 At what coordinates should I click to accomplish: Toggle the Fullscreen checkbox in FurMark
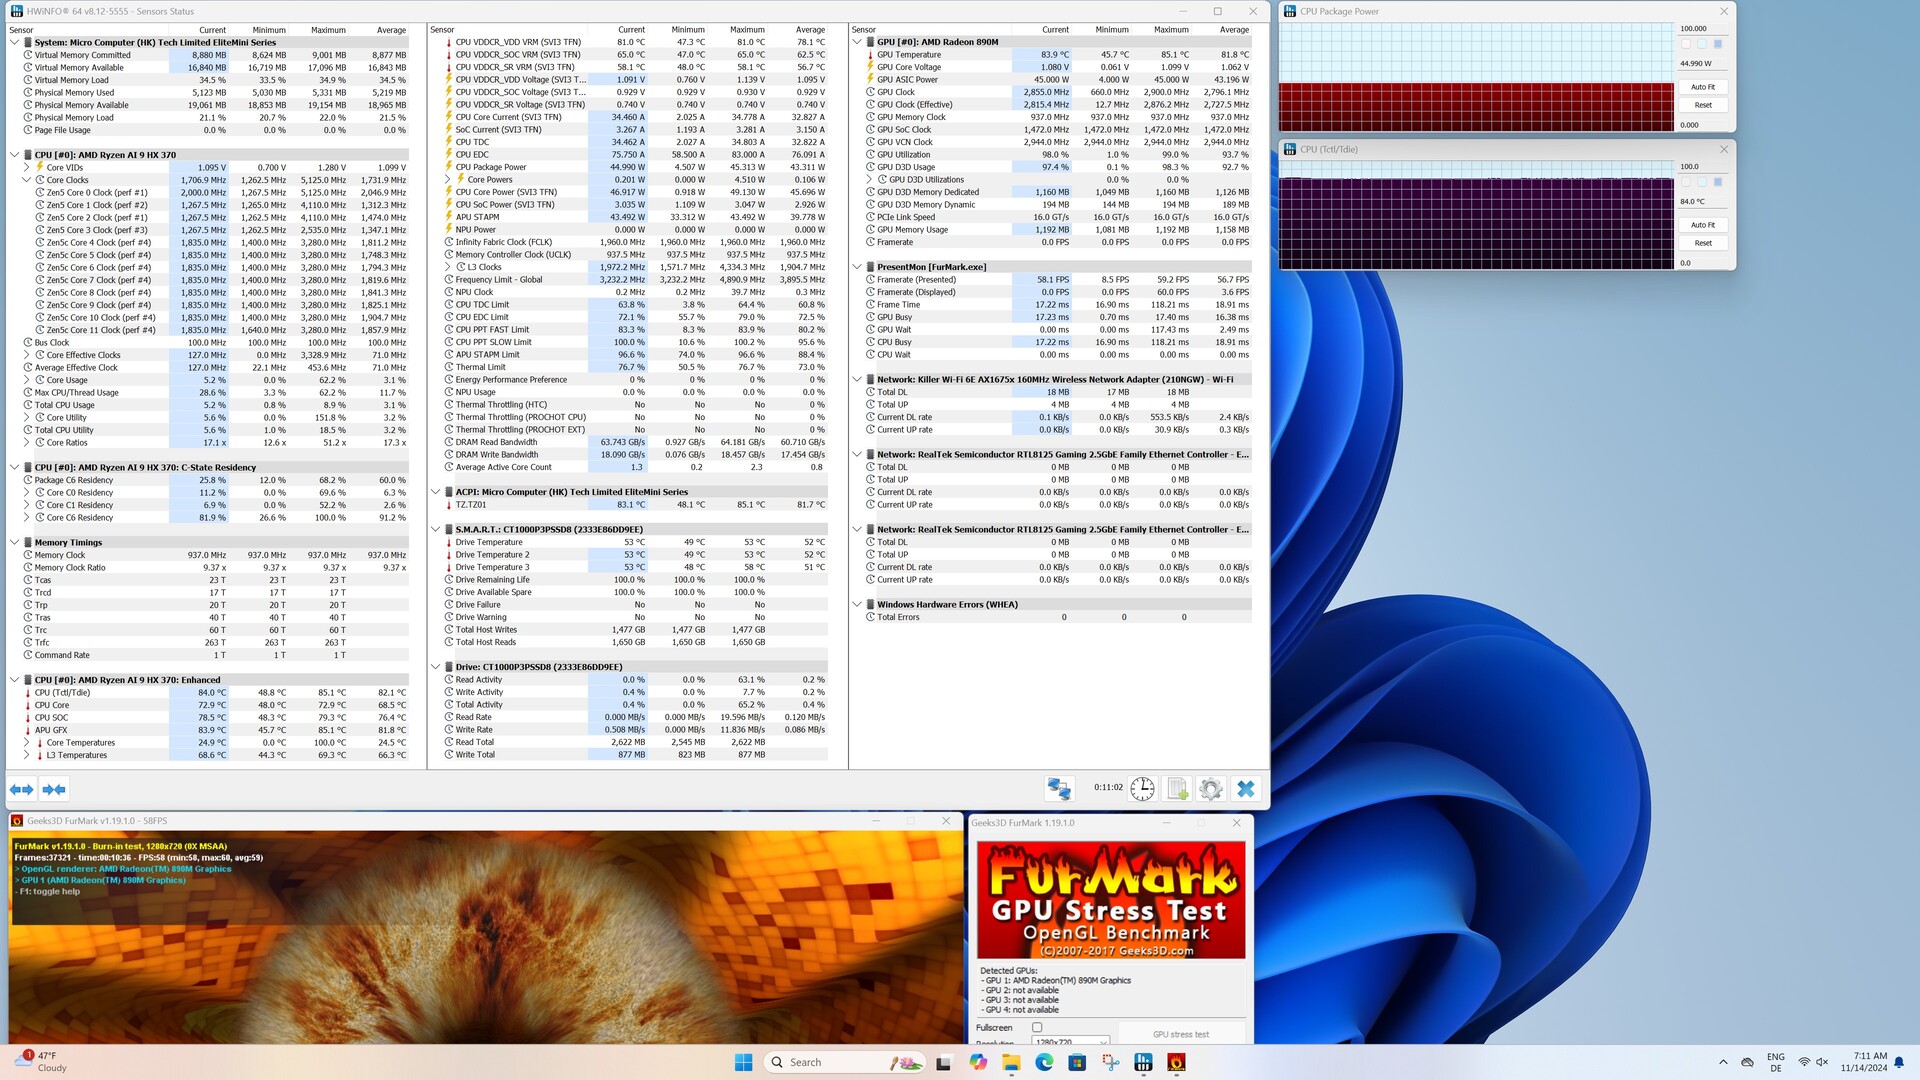(x=1037, y=1027)
